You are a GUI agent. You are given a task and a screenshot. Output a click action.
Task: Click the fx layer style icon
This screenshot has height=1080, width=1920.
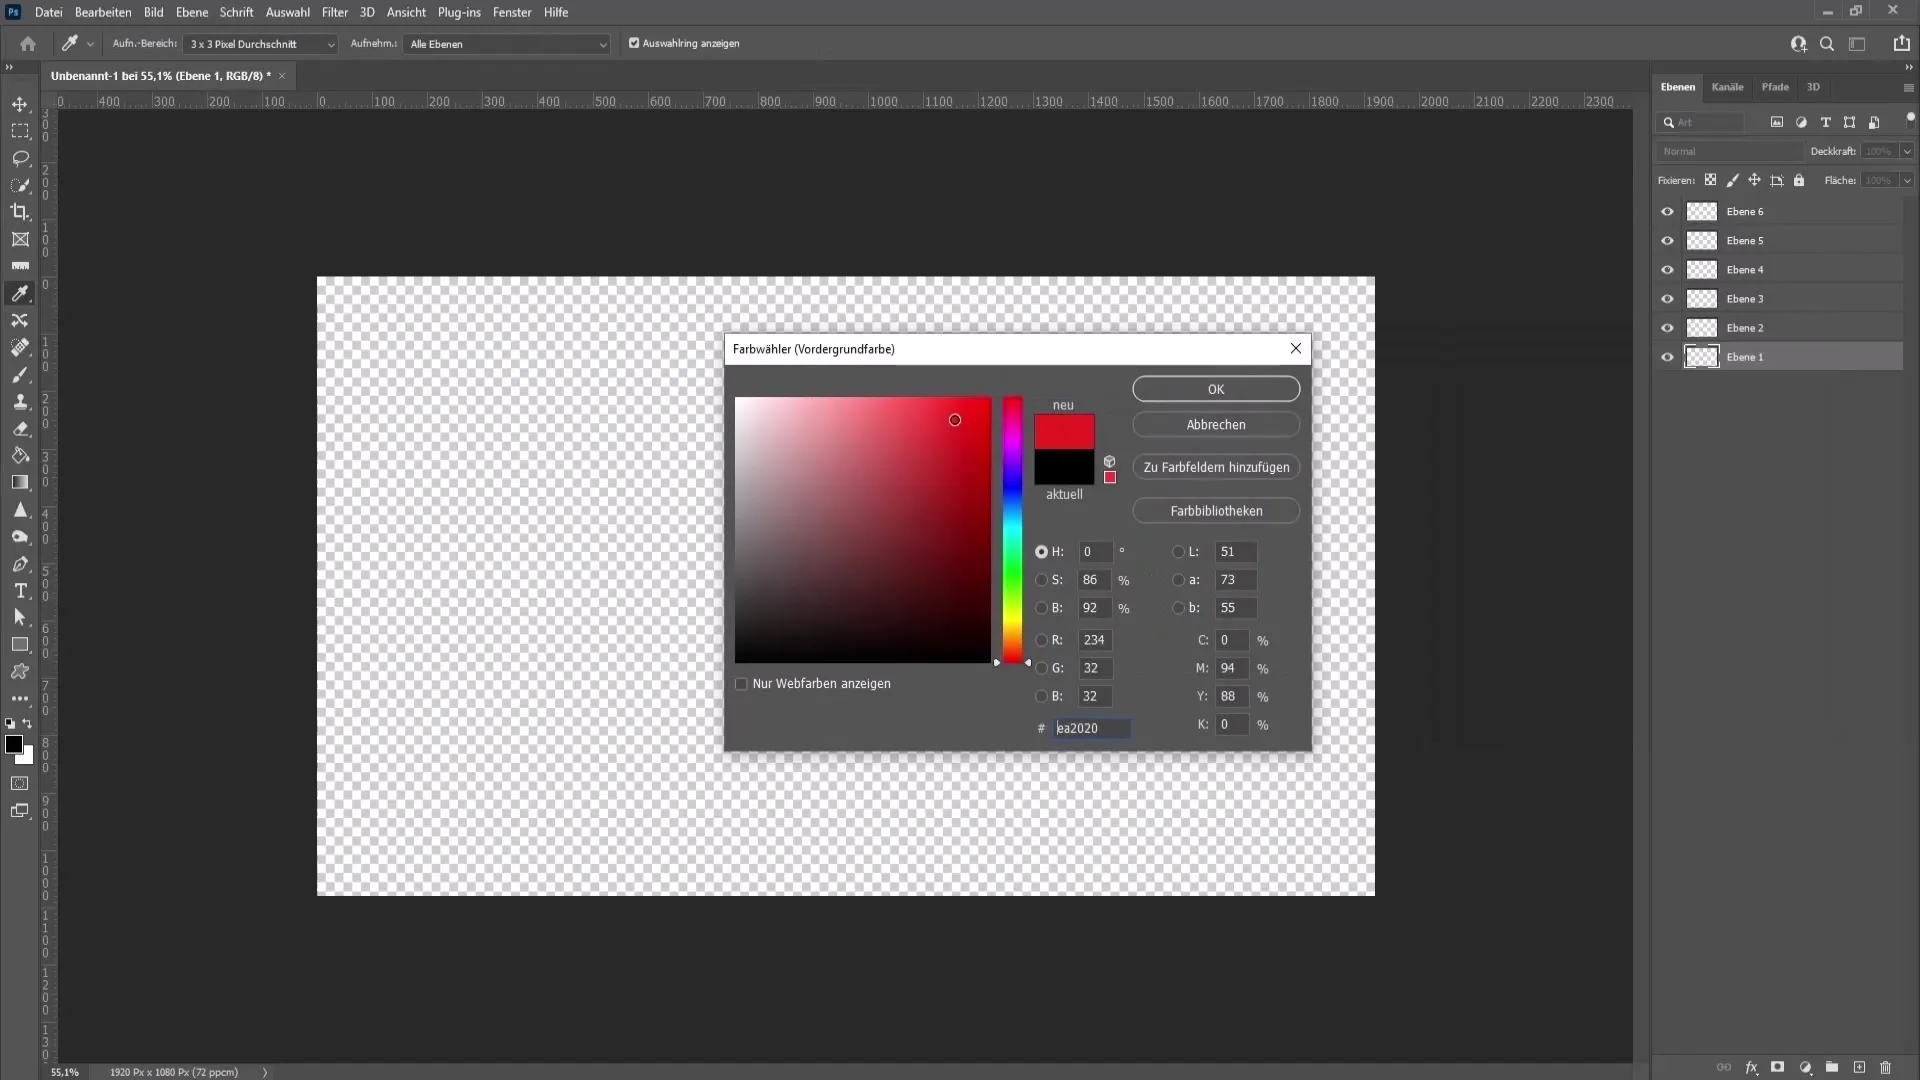pos(1751,1068)
